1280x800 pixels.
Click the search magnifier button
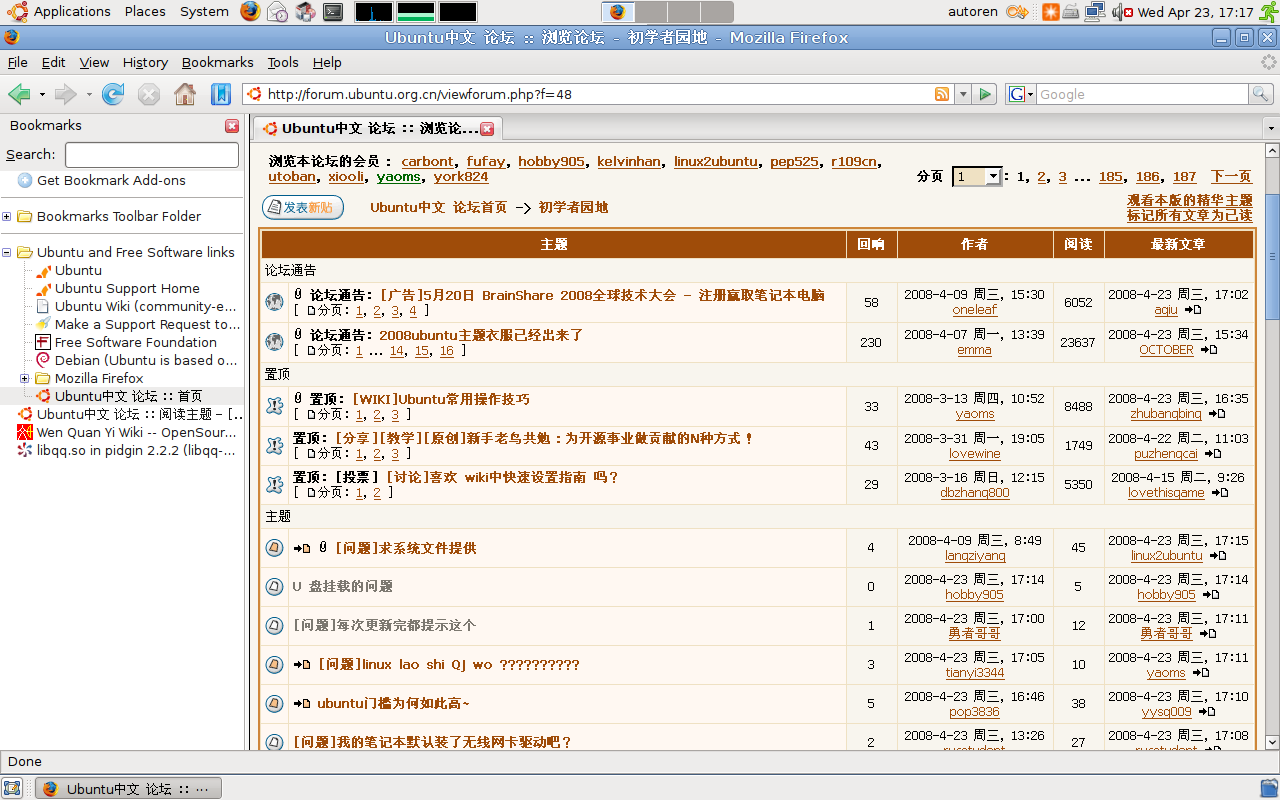(x=1261, y=94)
